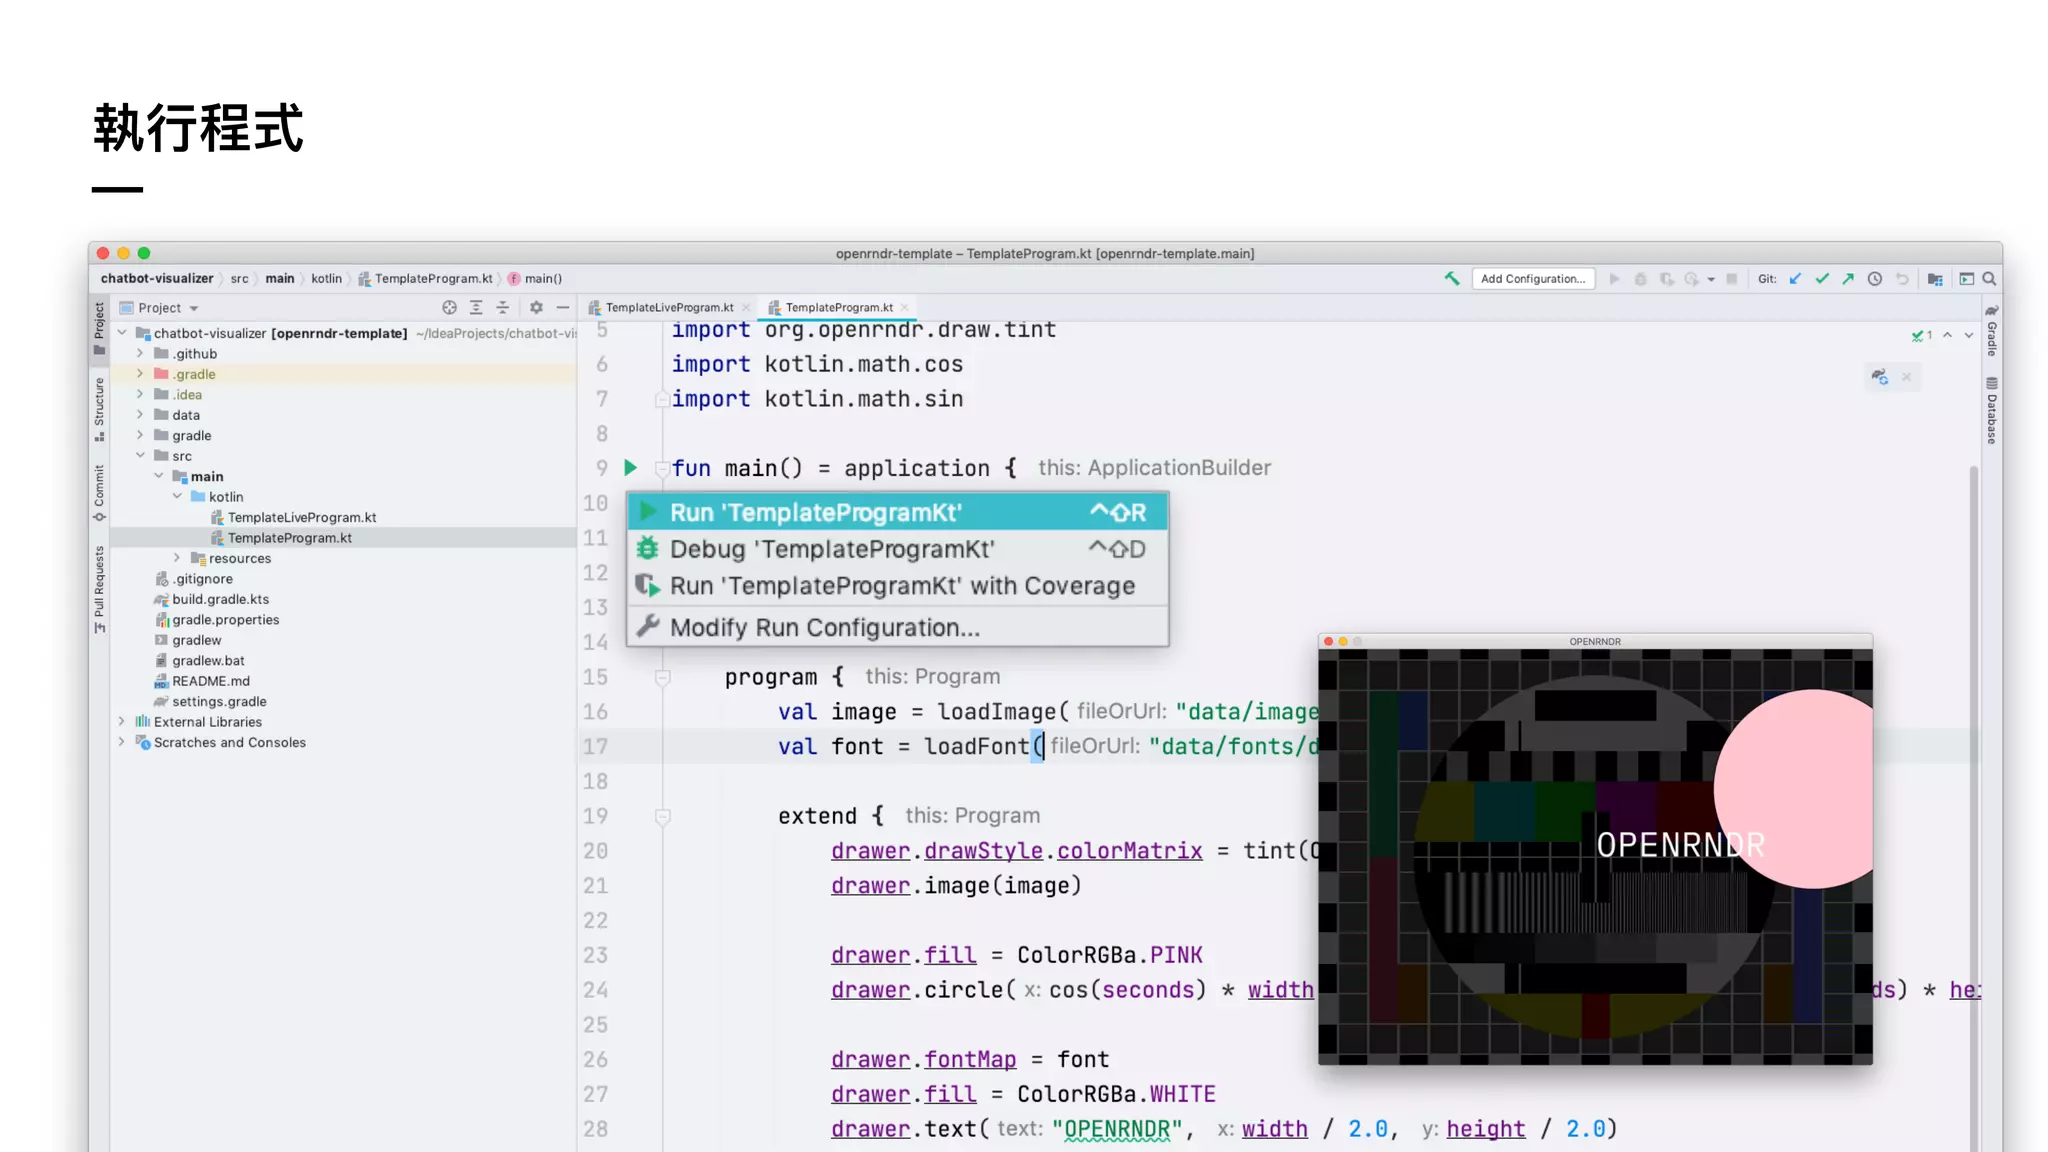The width and height of the screenshot is (2048, 1152).
Task: Open Commit tool window side tab
Action: coord(99,493)
